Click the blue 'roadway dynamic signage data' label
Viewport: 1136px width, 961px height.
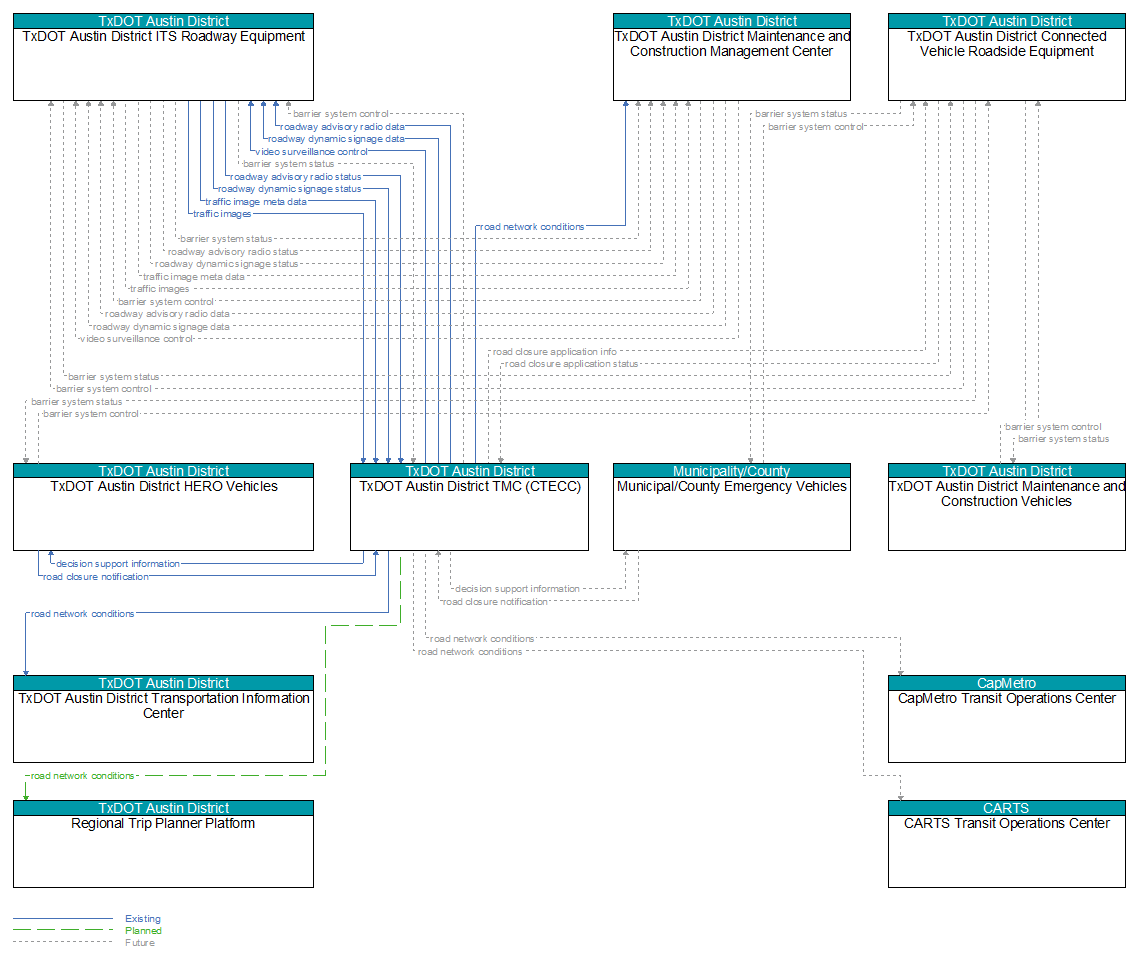click(336, 139)
